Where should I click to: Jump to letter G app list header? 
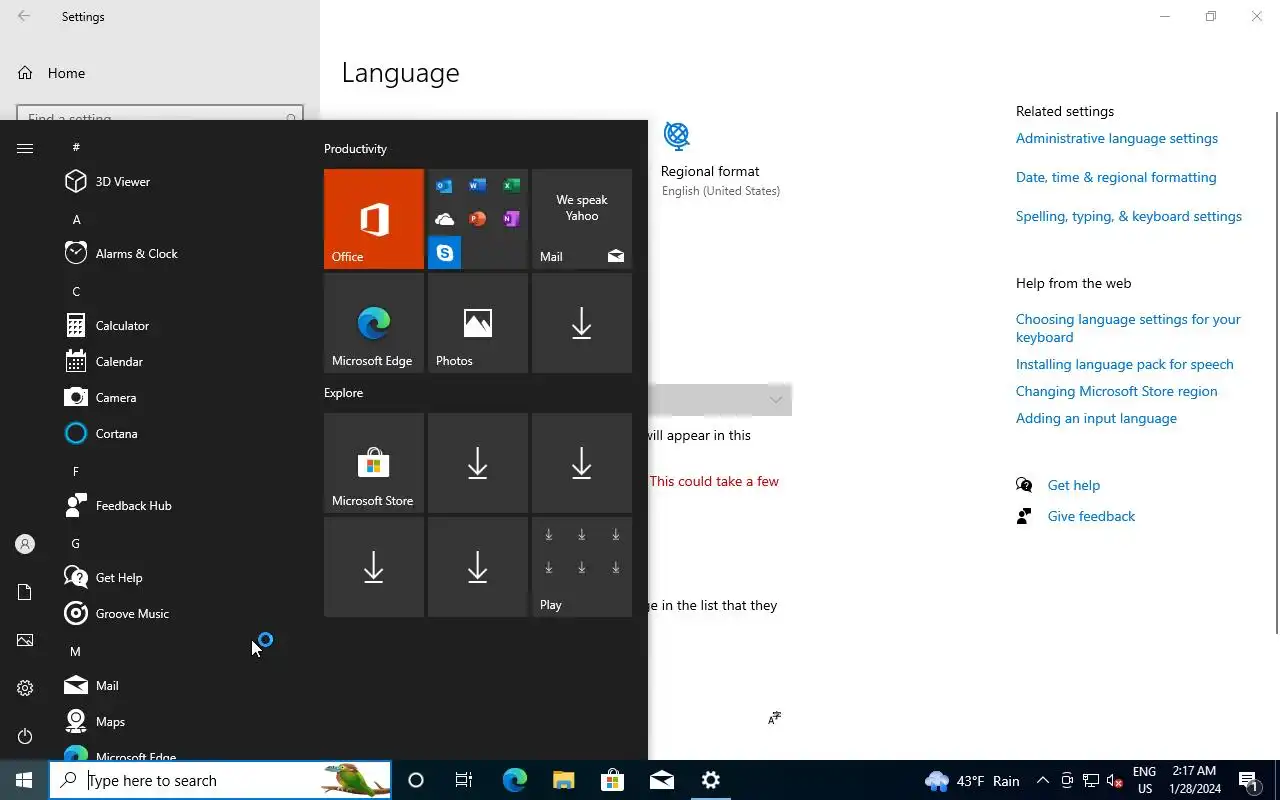click(76, 543)
